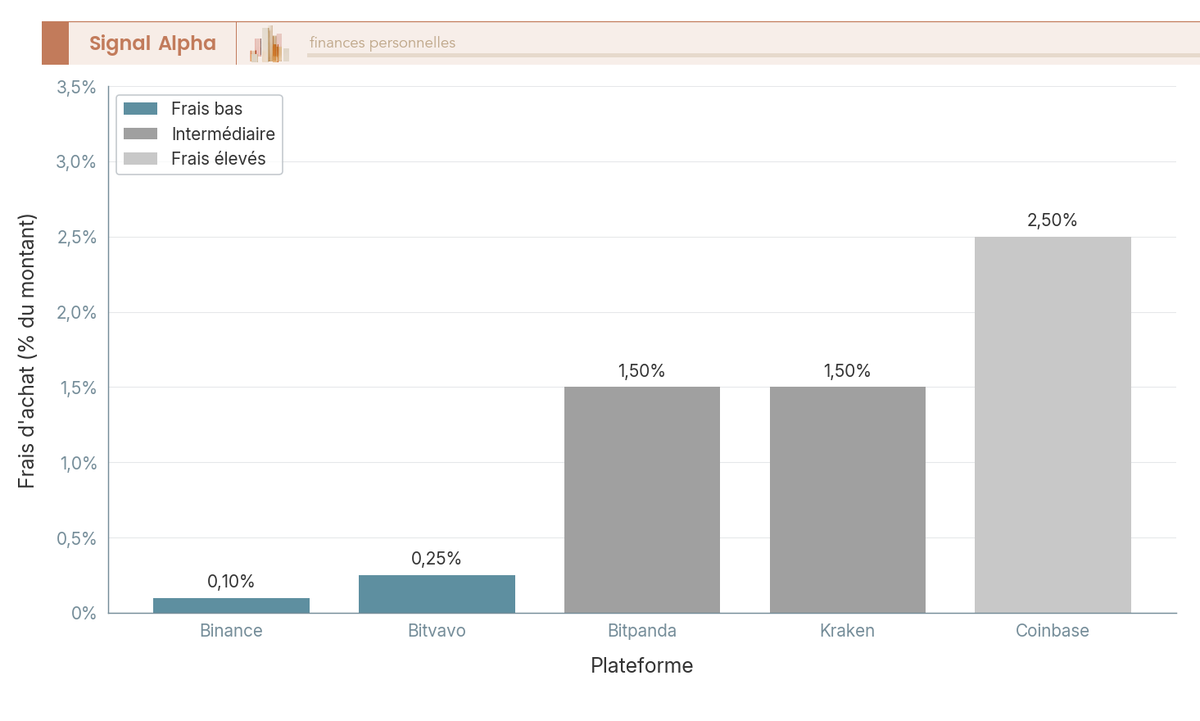Click the candlestick chart logo icon

click(269, 44)
